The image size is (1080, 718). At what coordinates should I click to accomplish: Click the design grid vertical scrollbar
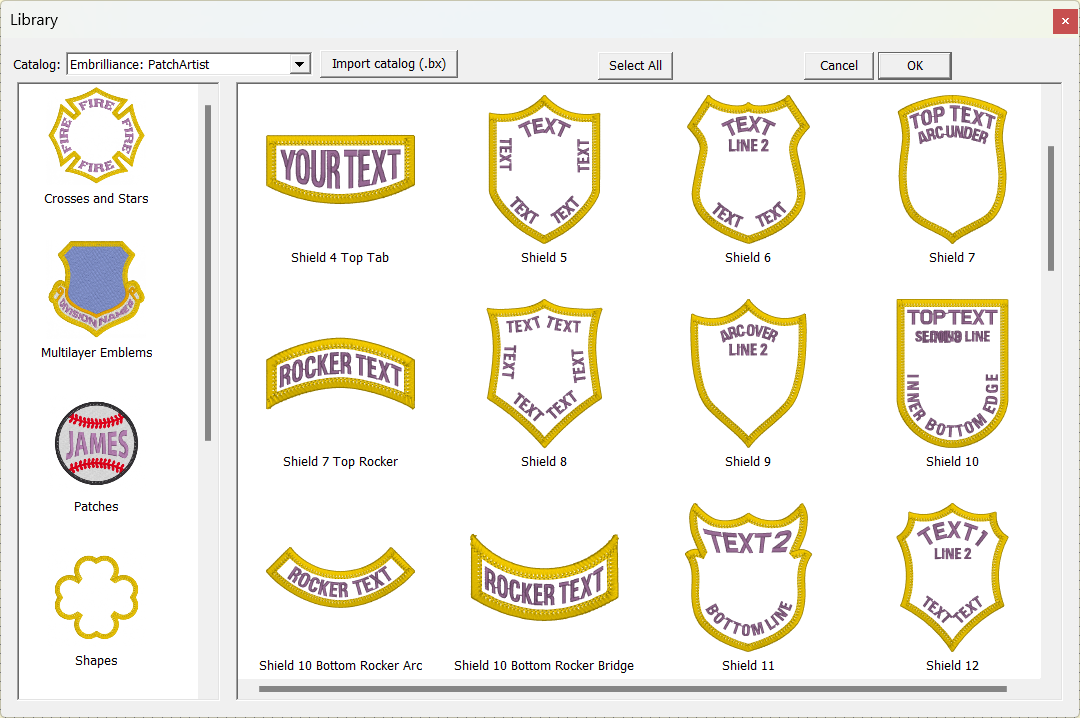coord(1050,208)
